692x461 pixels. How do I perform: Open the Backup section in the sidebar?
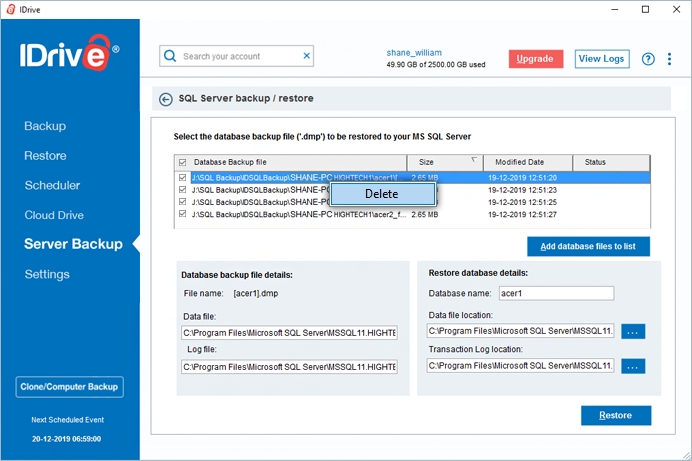pyautogui.click(x=45, y=126)
